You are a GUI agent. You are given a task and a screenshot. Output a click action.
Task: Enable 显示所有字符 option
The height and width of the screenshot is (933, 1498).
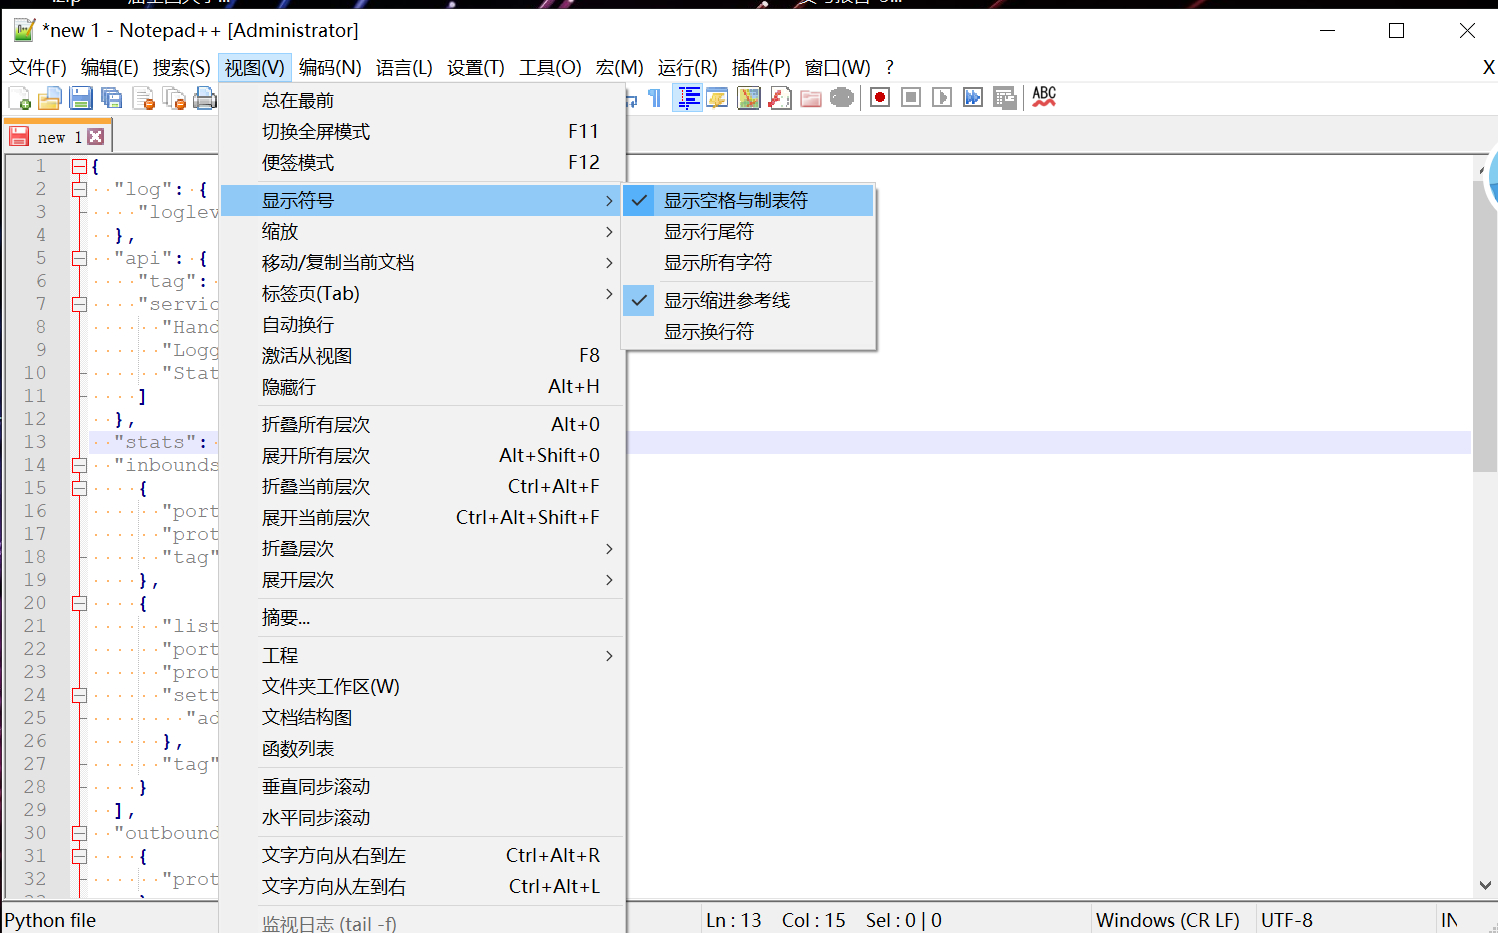[748, 262]
